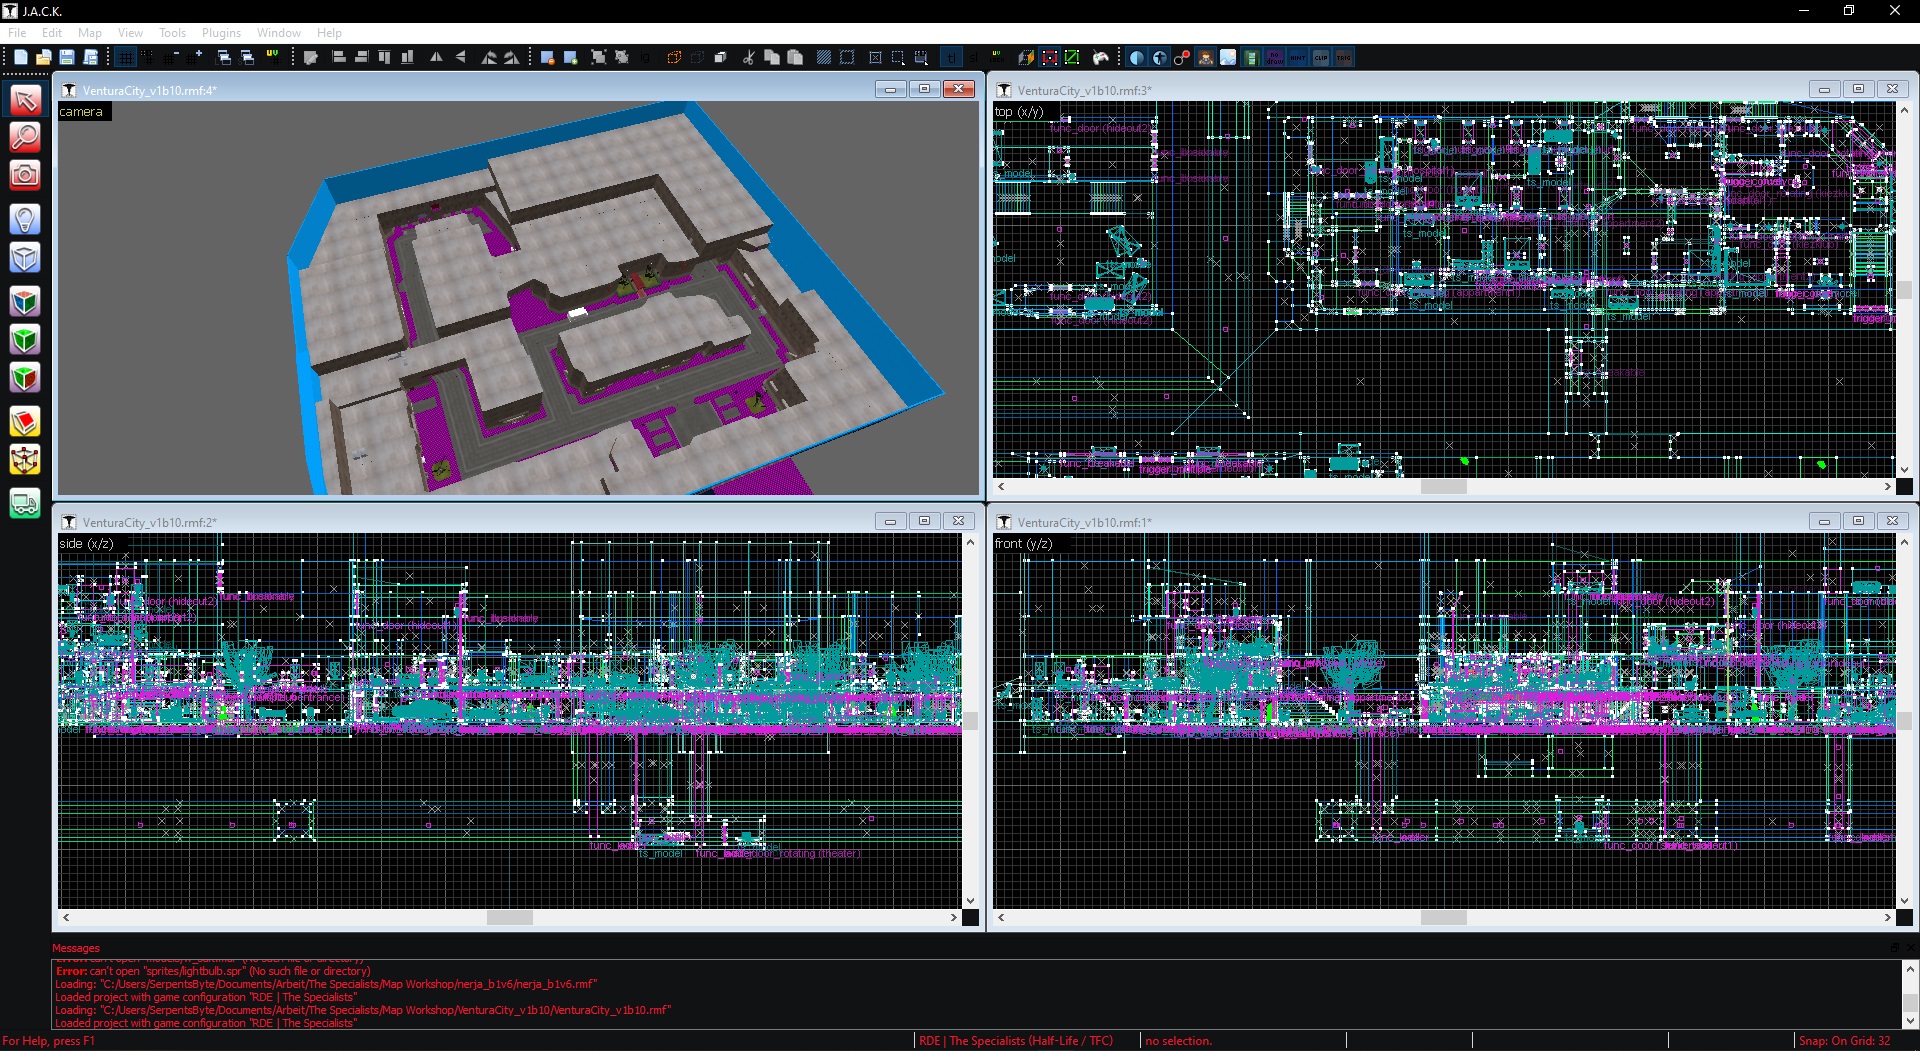Select the Block creation tool
Image resolution: width=1920 pixels, height=1051 pixels.
(x=25, y=258)
